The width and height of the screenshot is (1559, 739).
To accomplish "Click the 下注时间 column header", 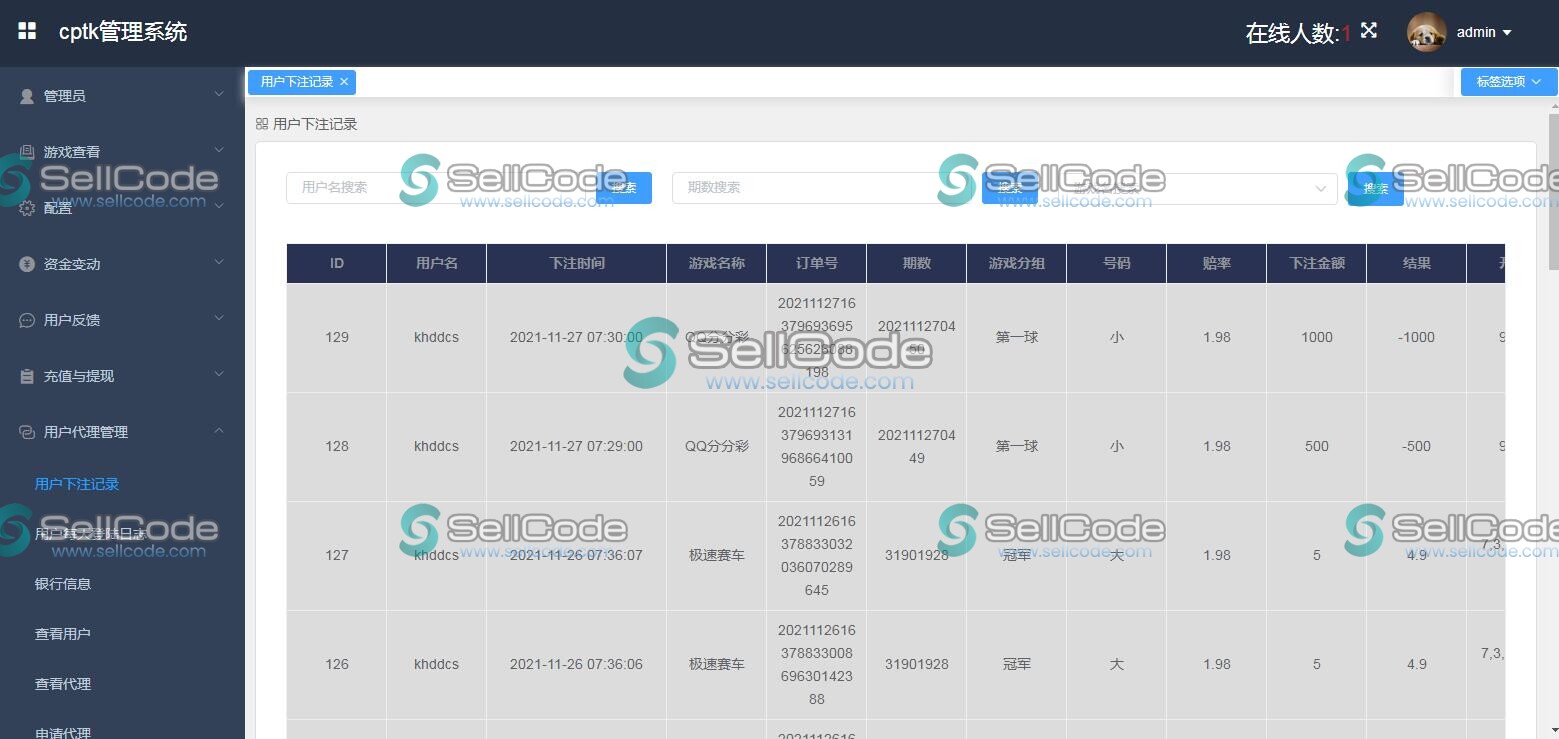I will click(577, 263).
